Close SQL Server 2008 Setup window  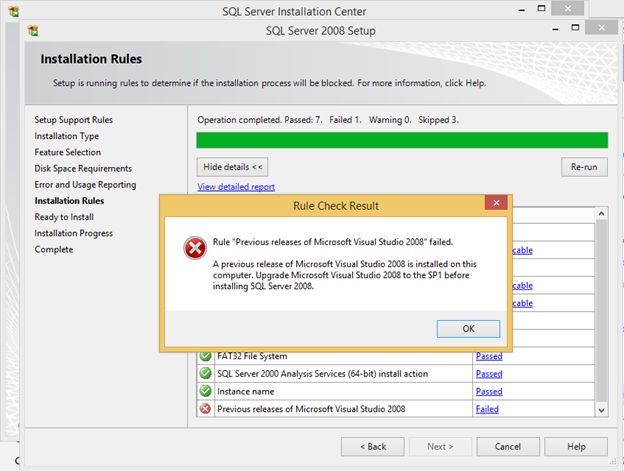tap(602, 27)
